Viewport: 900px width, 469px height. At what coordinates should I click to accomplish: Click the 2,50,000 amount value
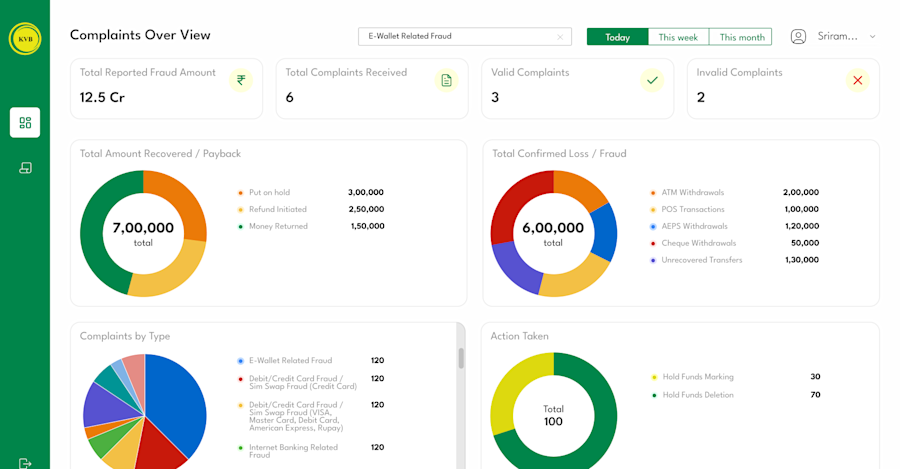click(x=366, y=209)
